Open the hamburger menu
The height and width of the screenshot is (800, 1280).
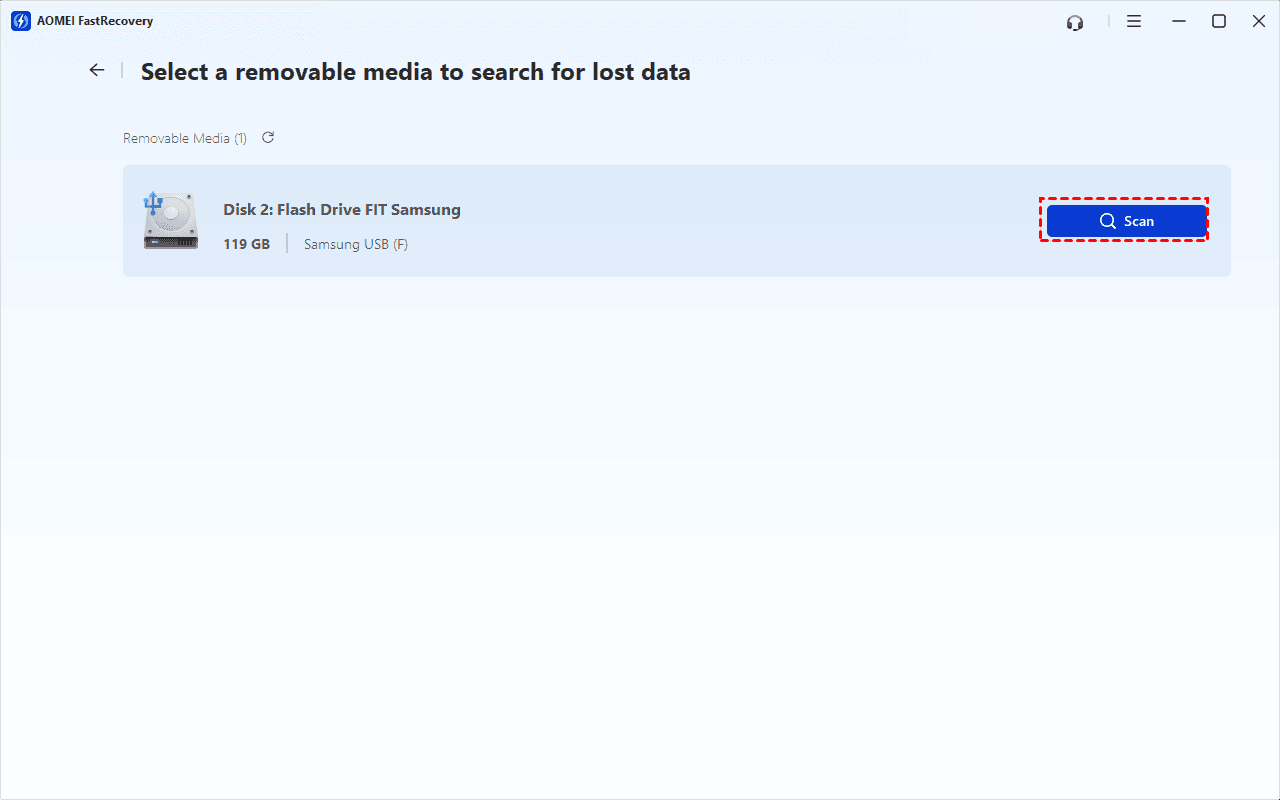pos(1134,21)
